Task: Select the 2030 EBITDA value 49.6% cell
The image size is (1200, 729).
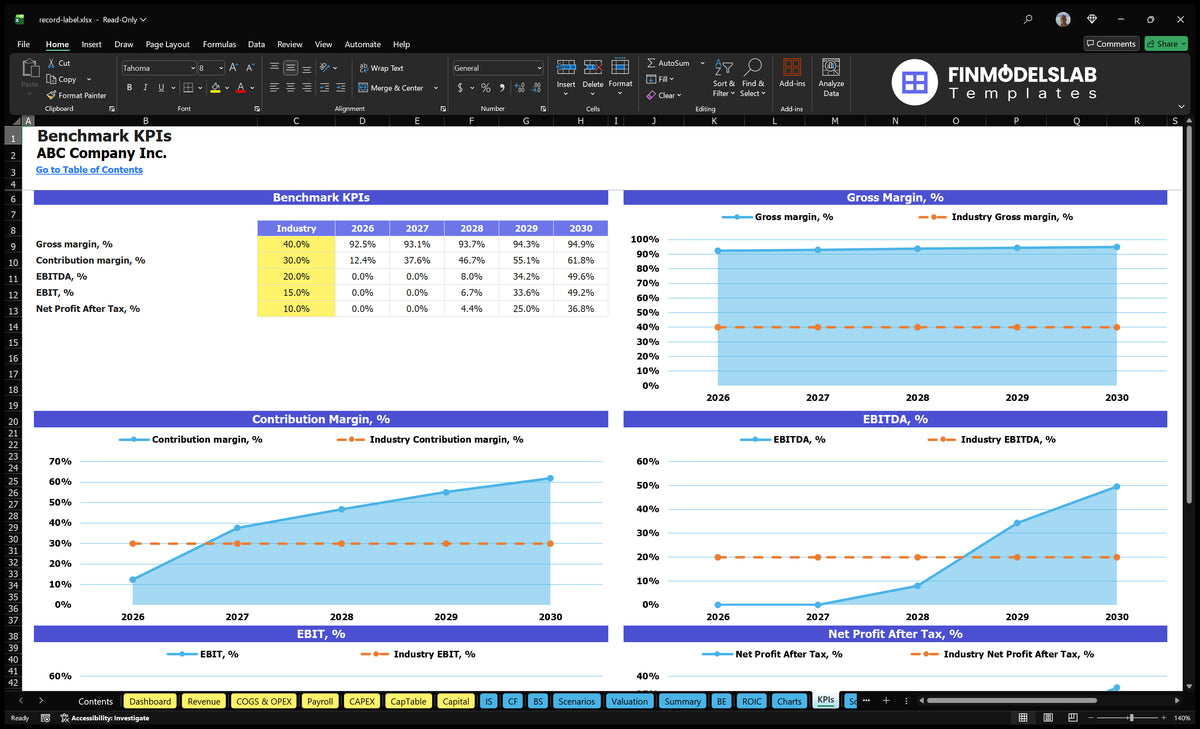Action: pyautogui.click(x=580, y=276)
